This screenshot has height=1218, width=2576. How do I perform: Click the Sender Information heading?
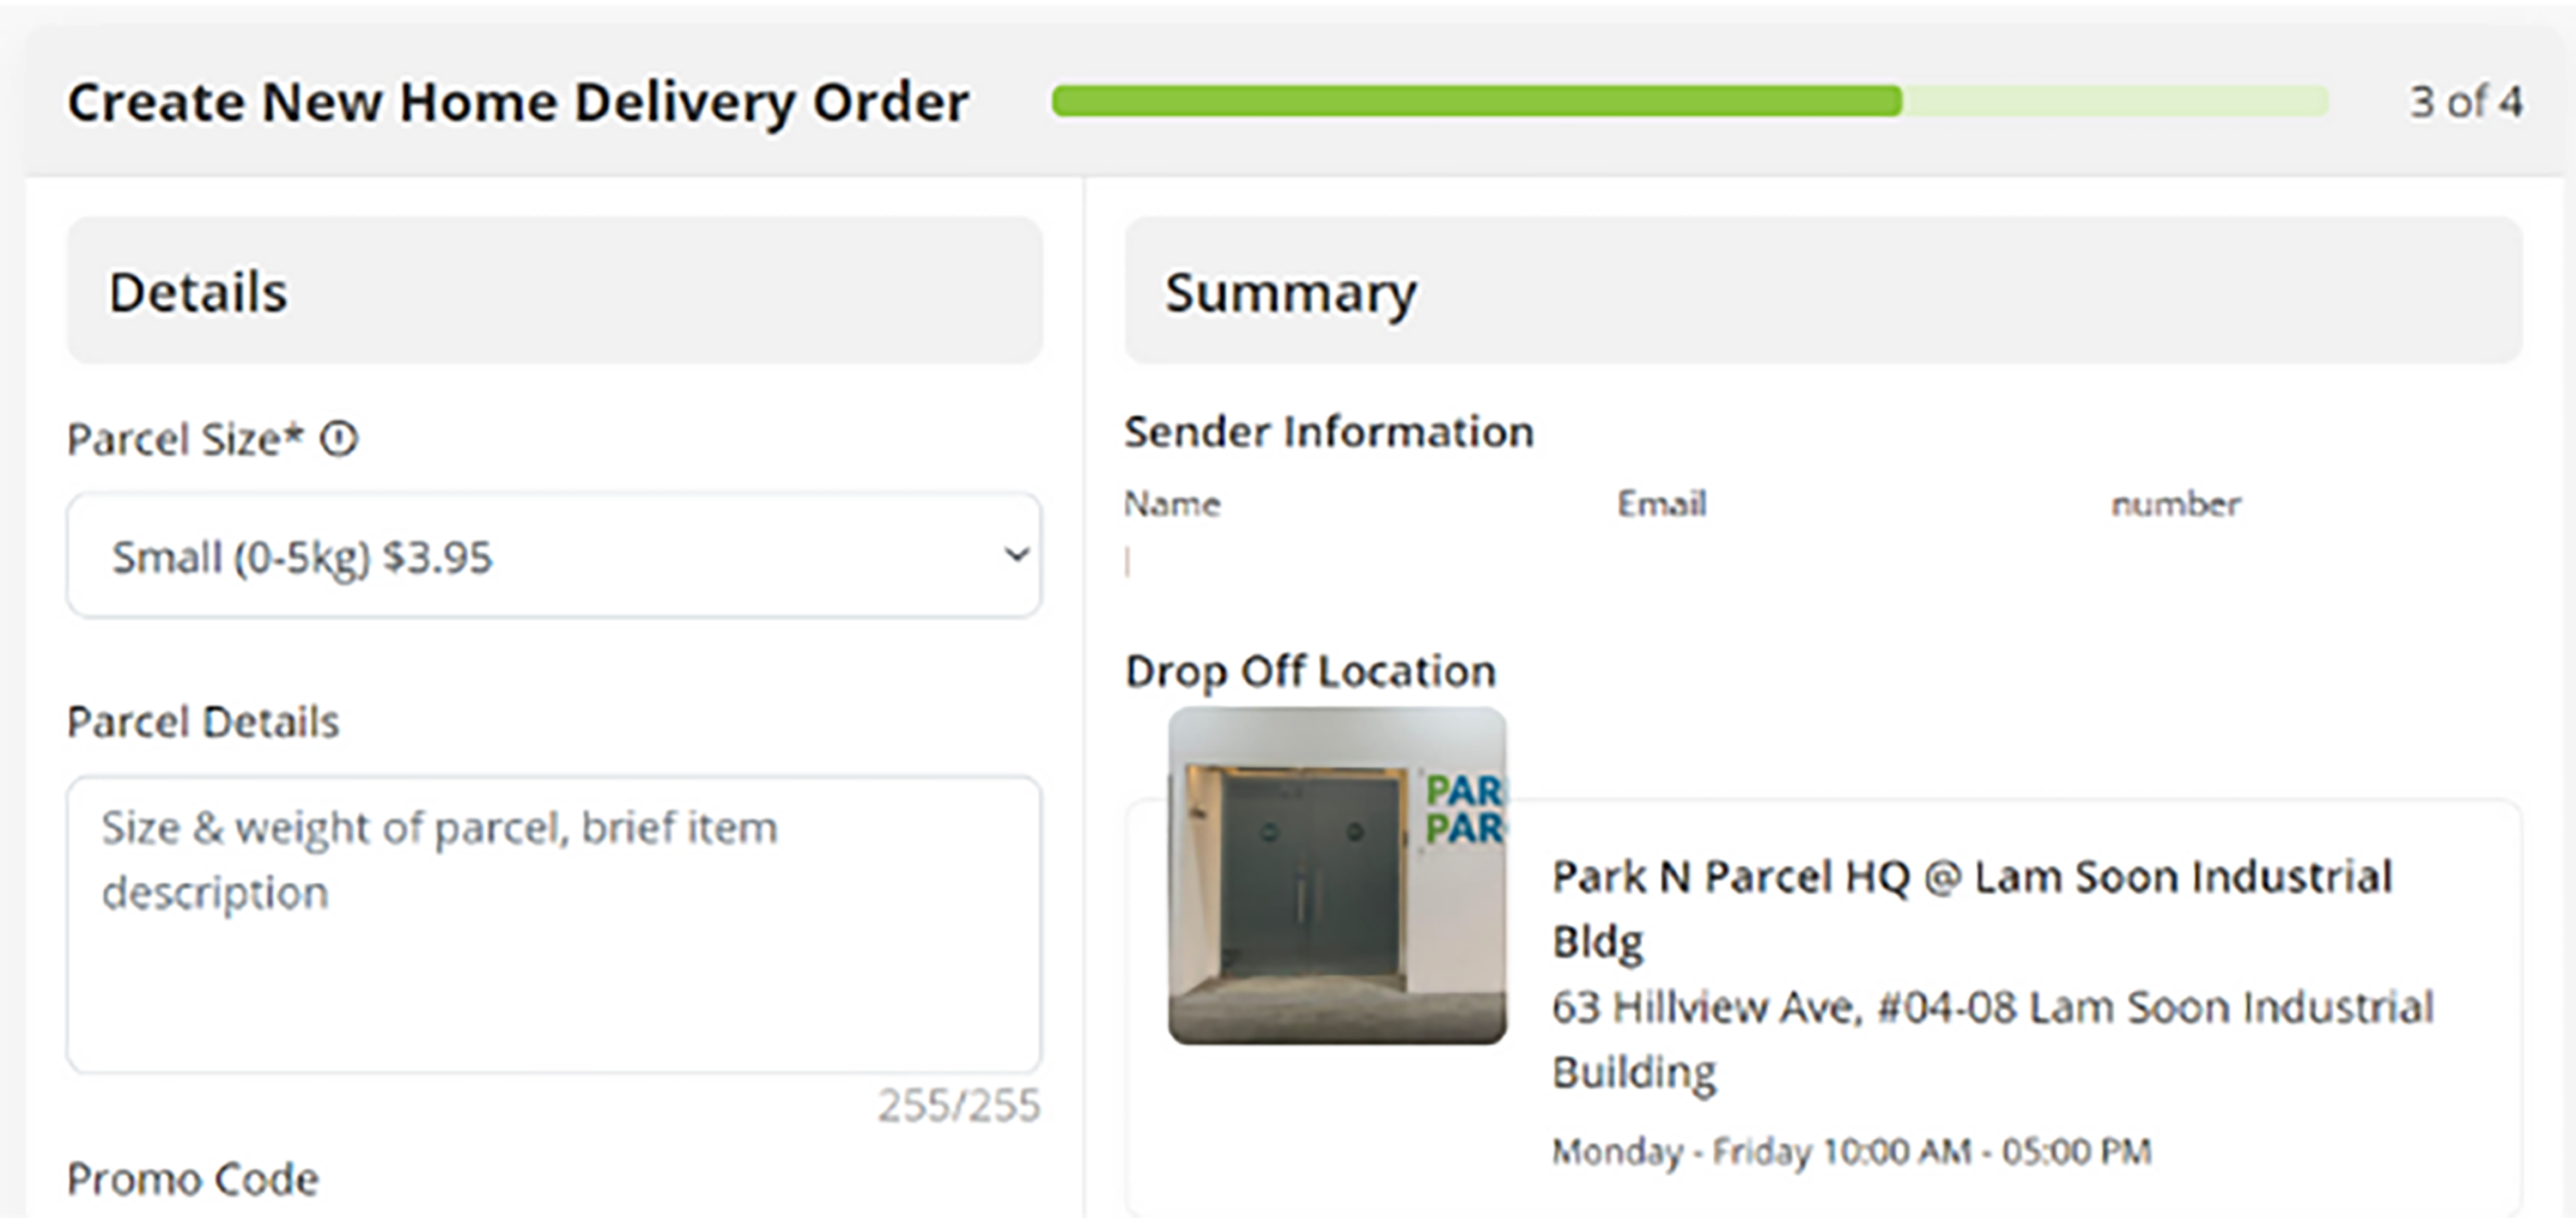tap(1328, 432)
